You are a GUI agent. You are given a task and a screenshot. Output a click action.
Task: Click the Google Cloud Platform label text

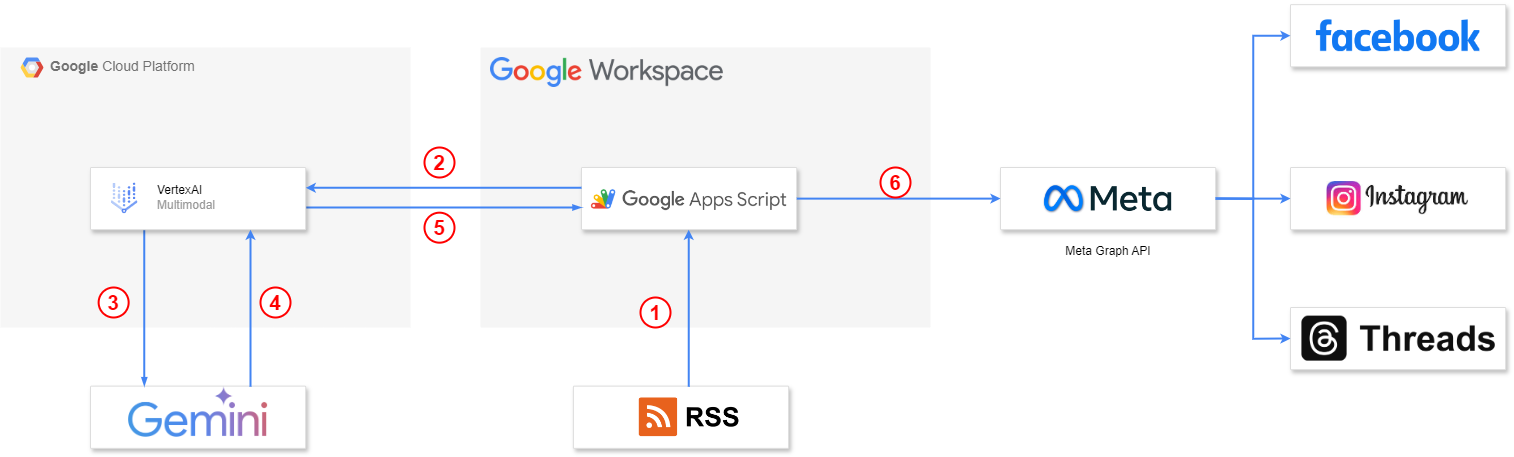pyautogui.click(x=122, y=67)
